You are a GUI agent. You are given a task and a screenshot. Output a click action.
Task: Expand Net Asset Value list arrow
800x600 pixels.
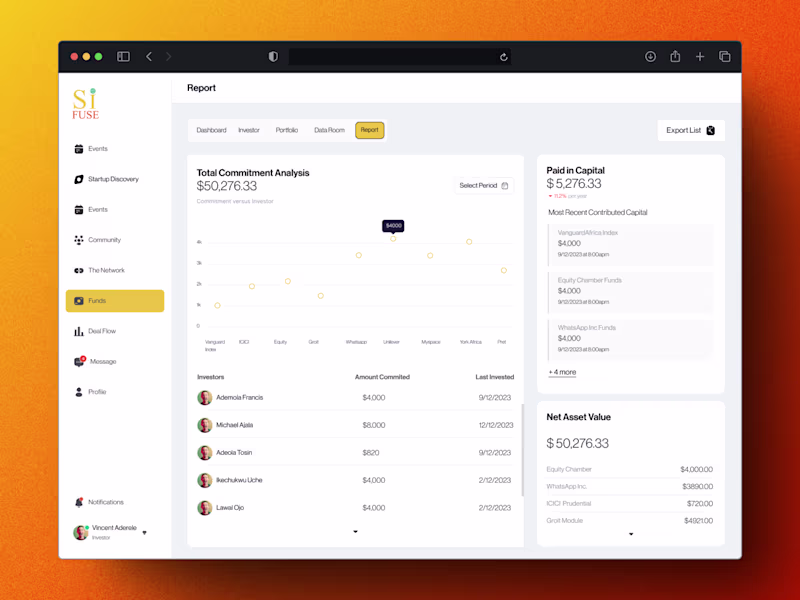631,534
